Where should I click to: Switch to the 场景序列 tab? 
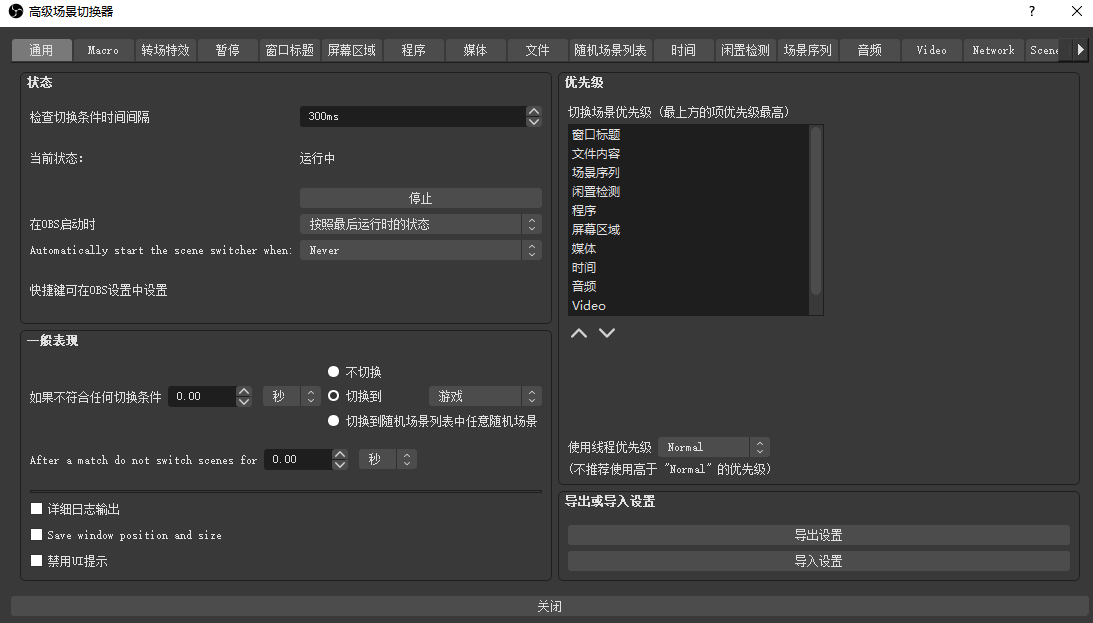pos(808,50)
